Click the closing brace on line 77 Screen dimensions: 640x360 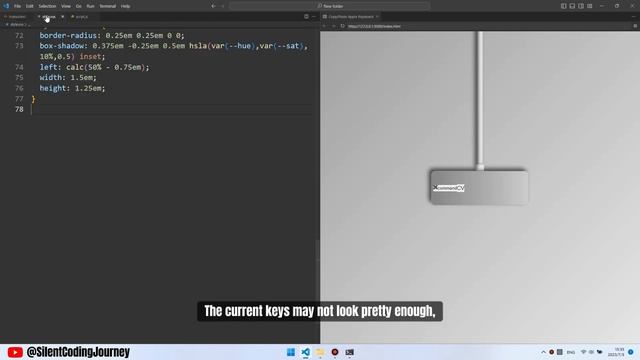[x=33, y=99]
